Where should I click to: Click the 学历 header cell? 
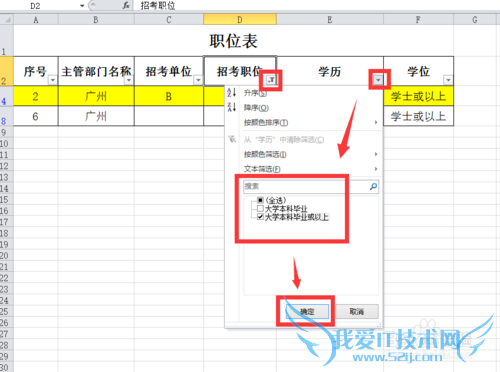(x=330, y=71)
